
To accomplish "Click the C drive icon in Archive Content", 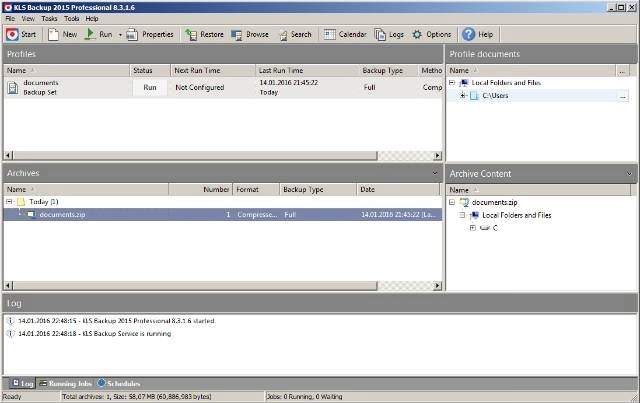I will click(484, 228).
